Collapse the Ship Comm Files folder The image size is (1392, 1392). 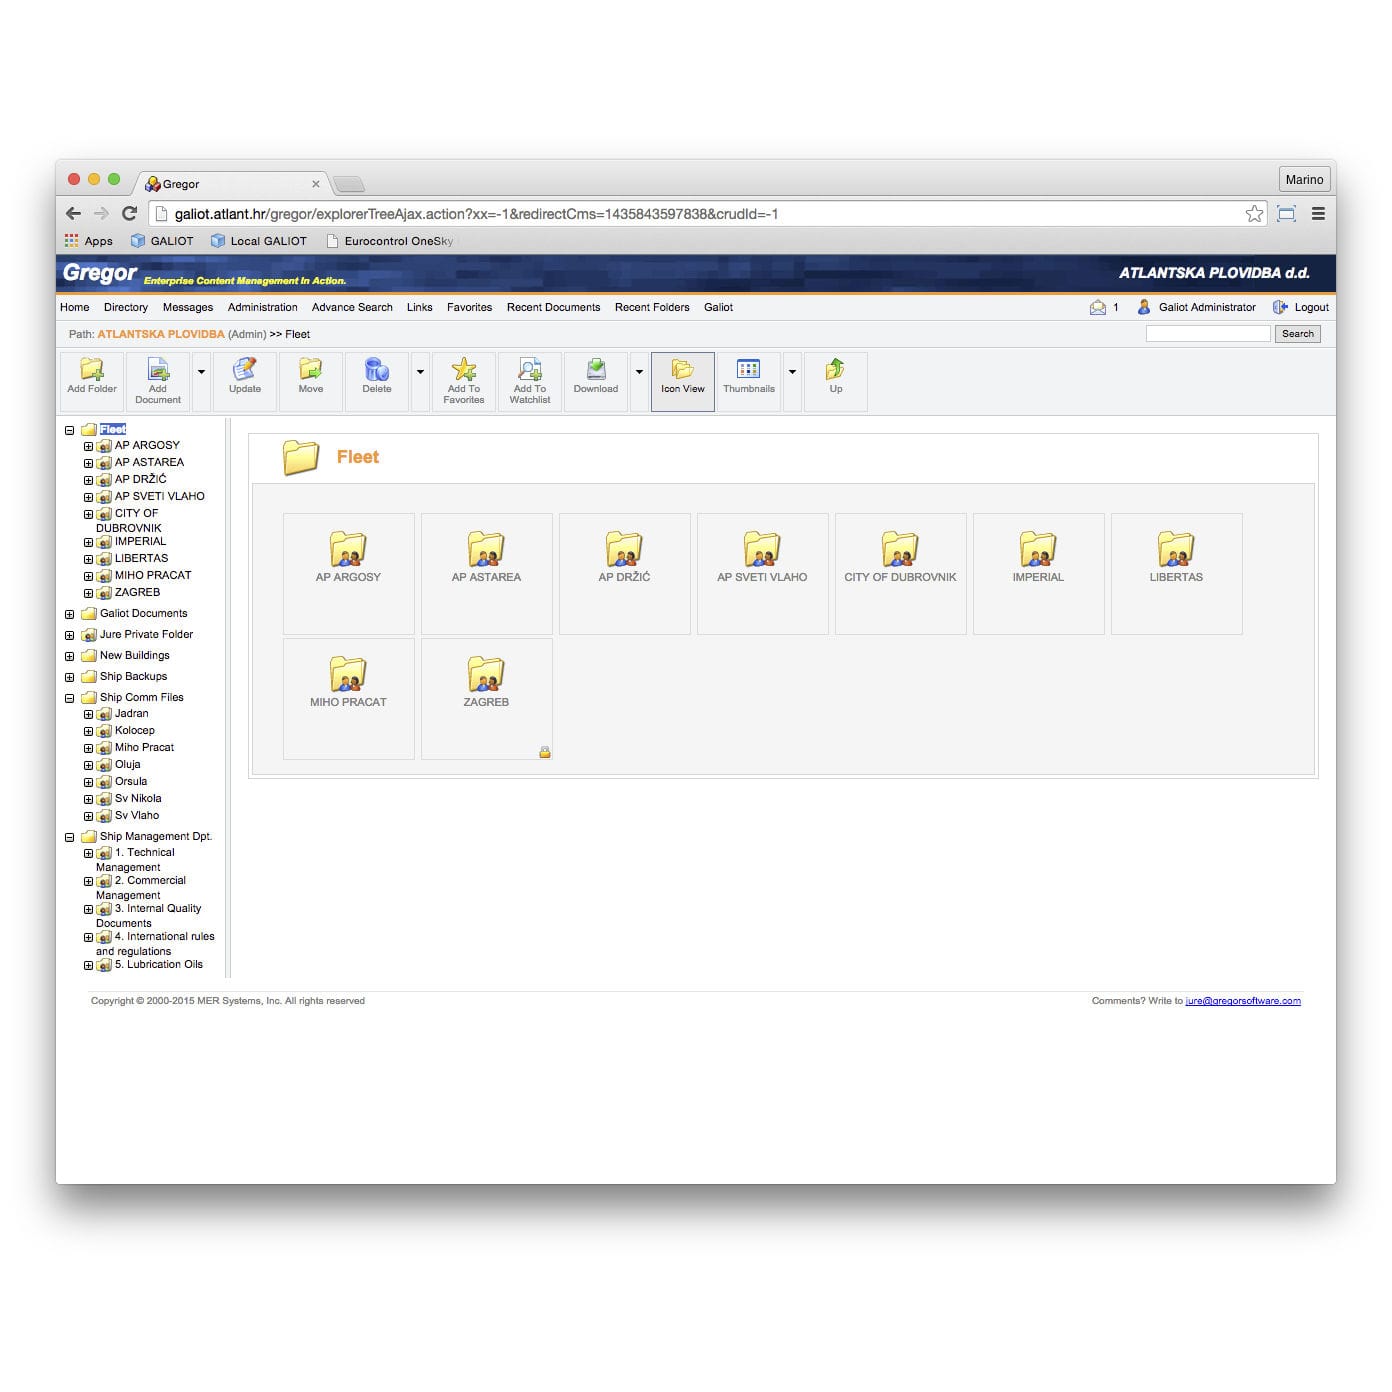(x=68, y=697)
